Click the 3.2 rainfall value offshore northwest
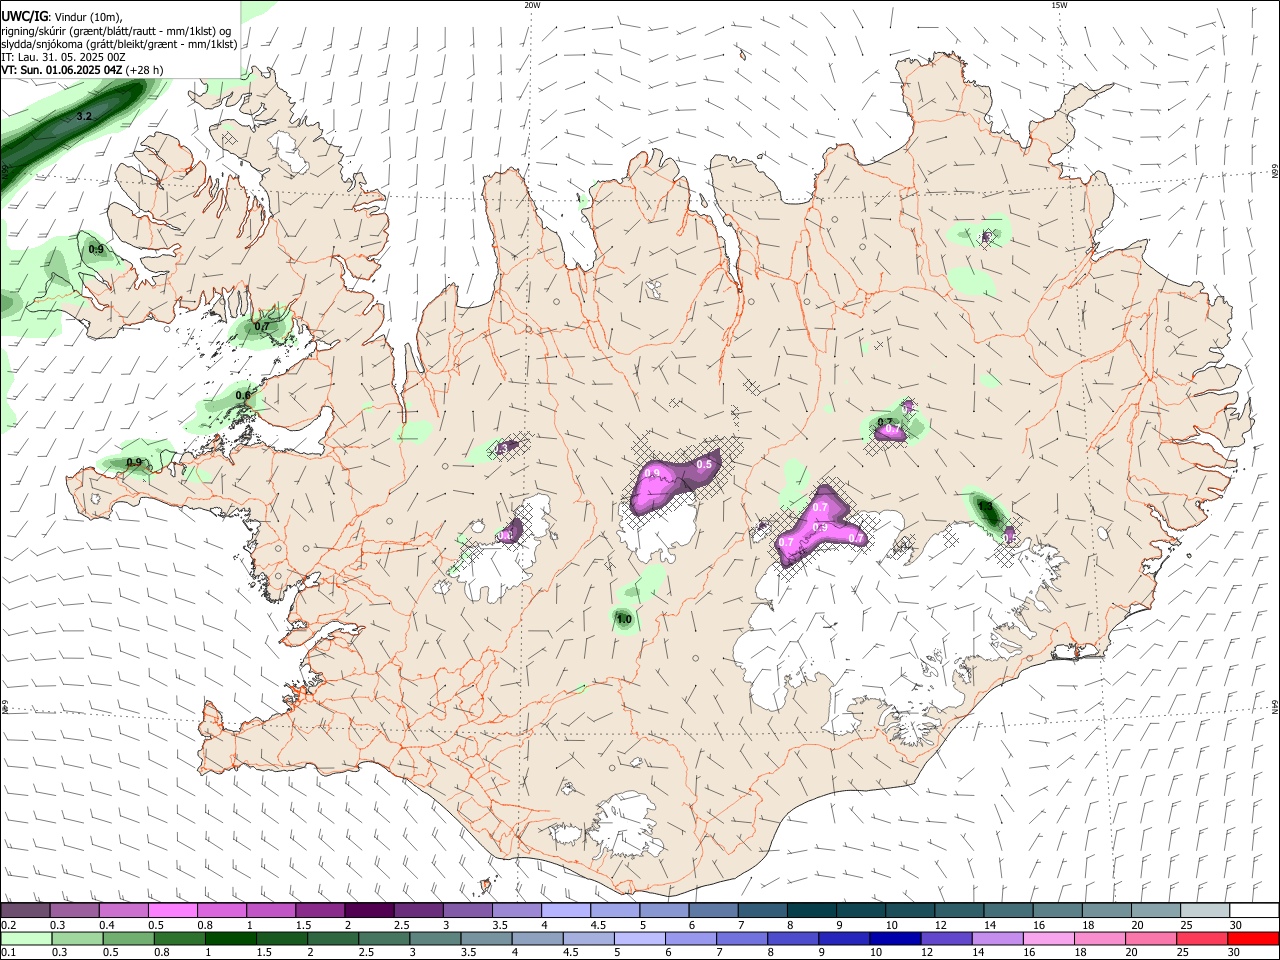 tap(84, 117)
